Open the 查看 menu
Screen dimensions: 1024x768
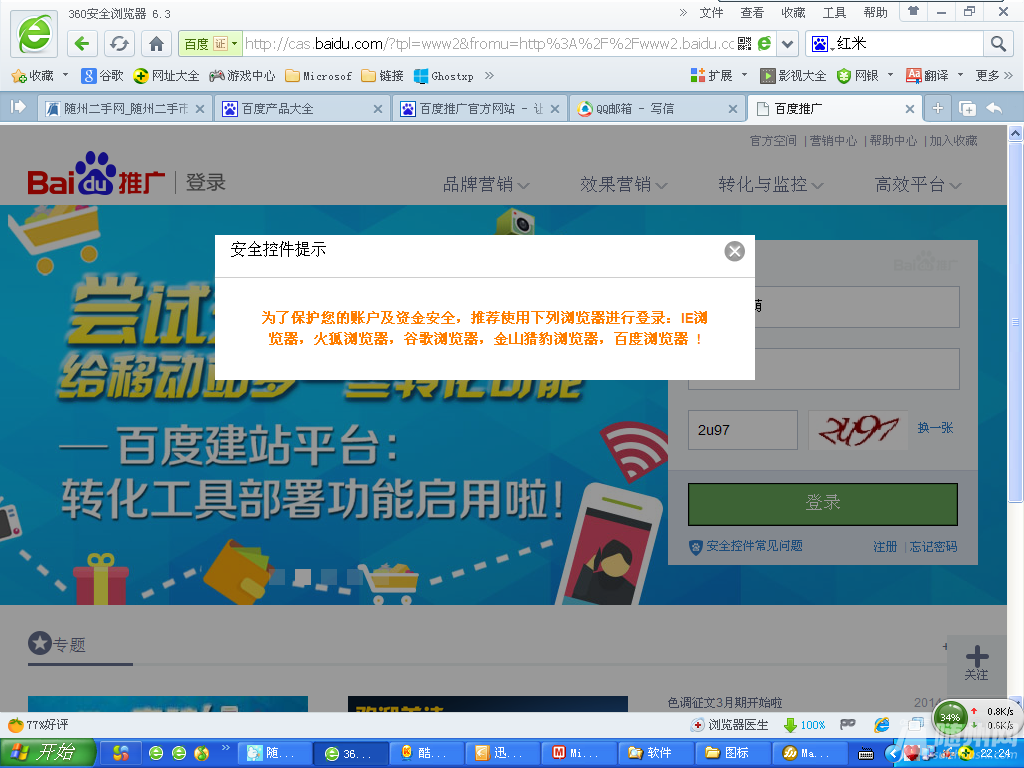click(752, 12)
